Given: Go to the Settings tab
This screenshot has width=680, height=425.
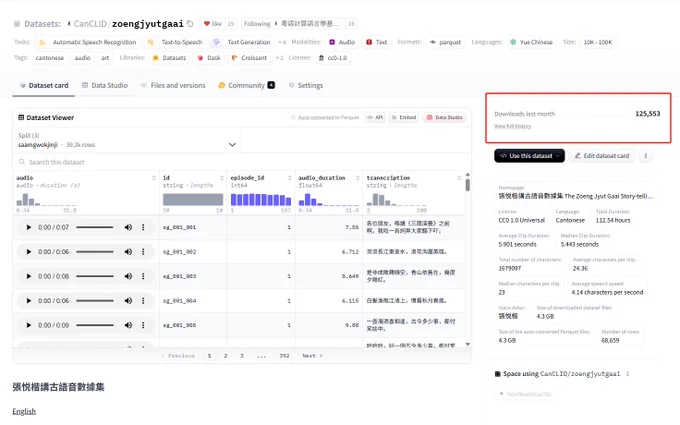Looking at the screenshot, I should coord(306,85).
